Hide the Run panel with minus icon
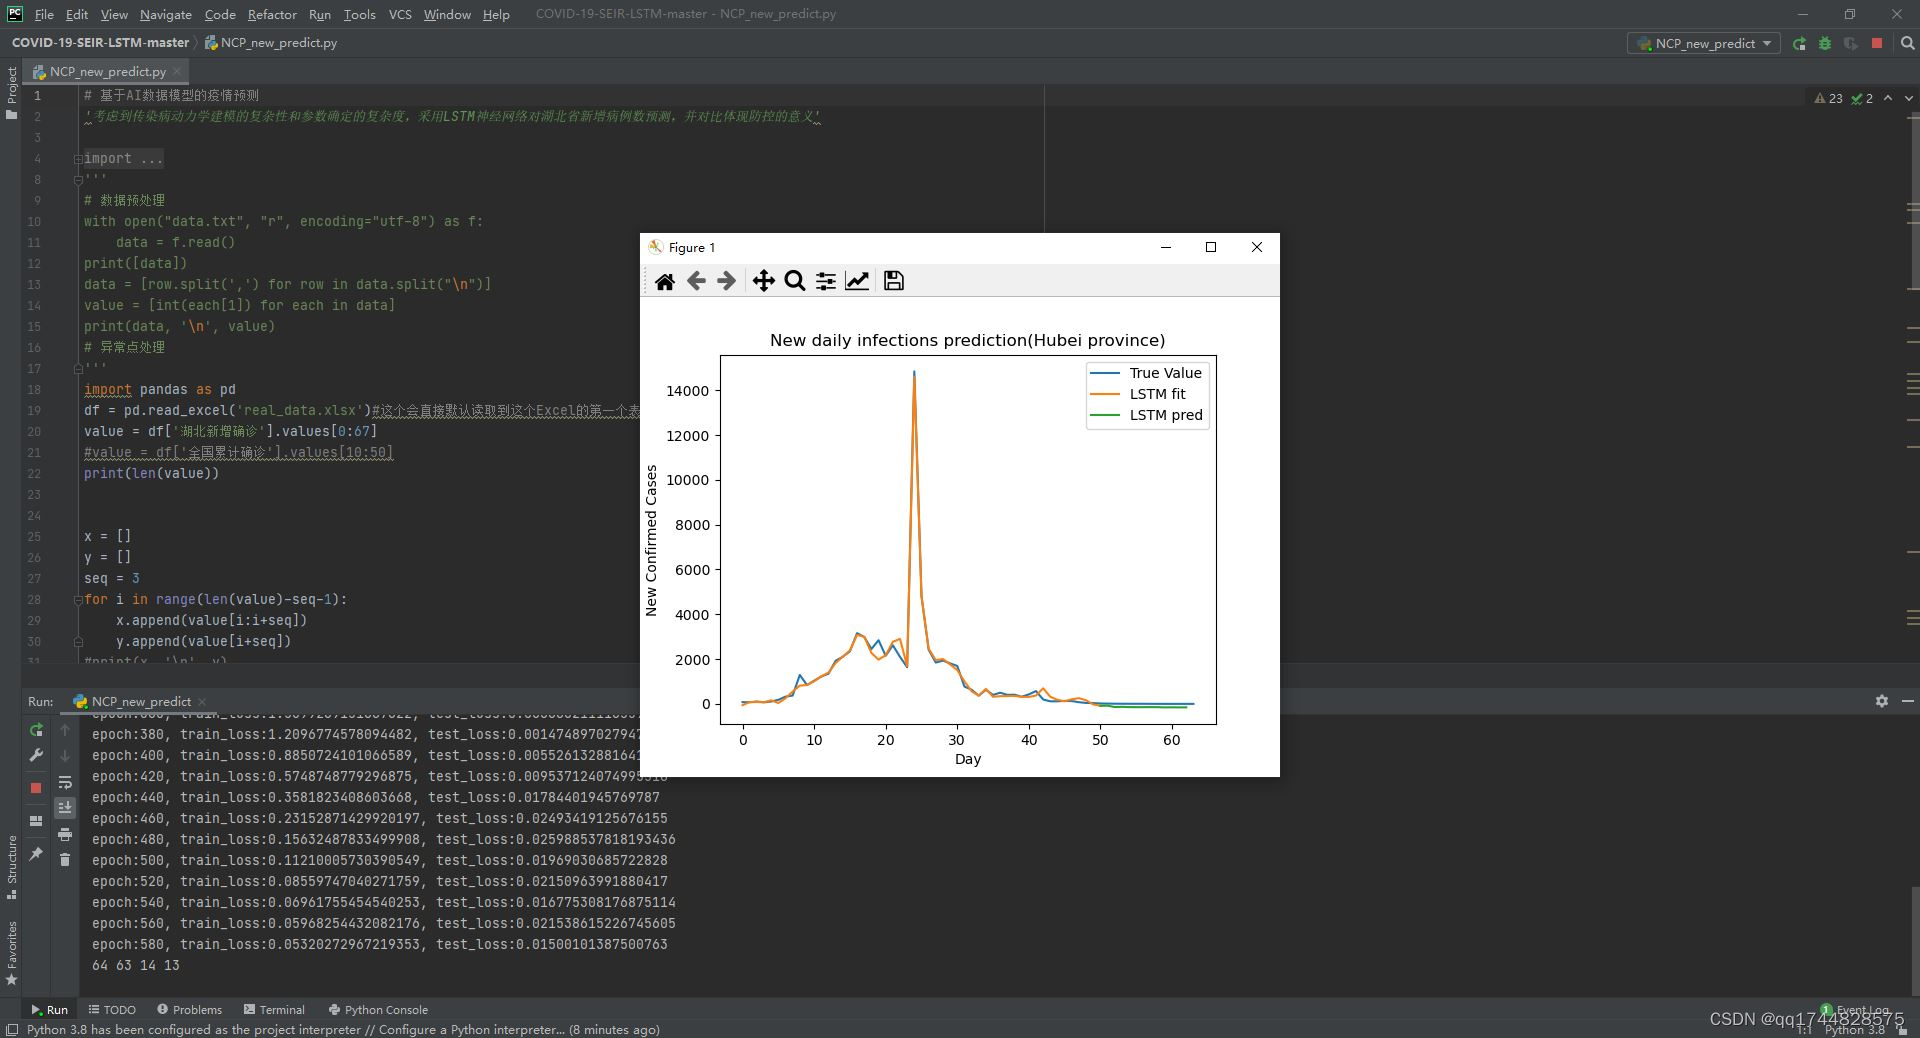 coord(1907,701)
